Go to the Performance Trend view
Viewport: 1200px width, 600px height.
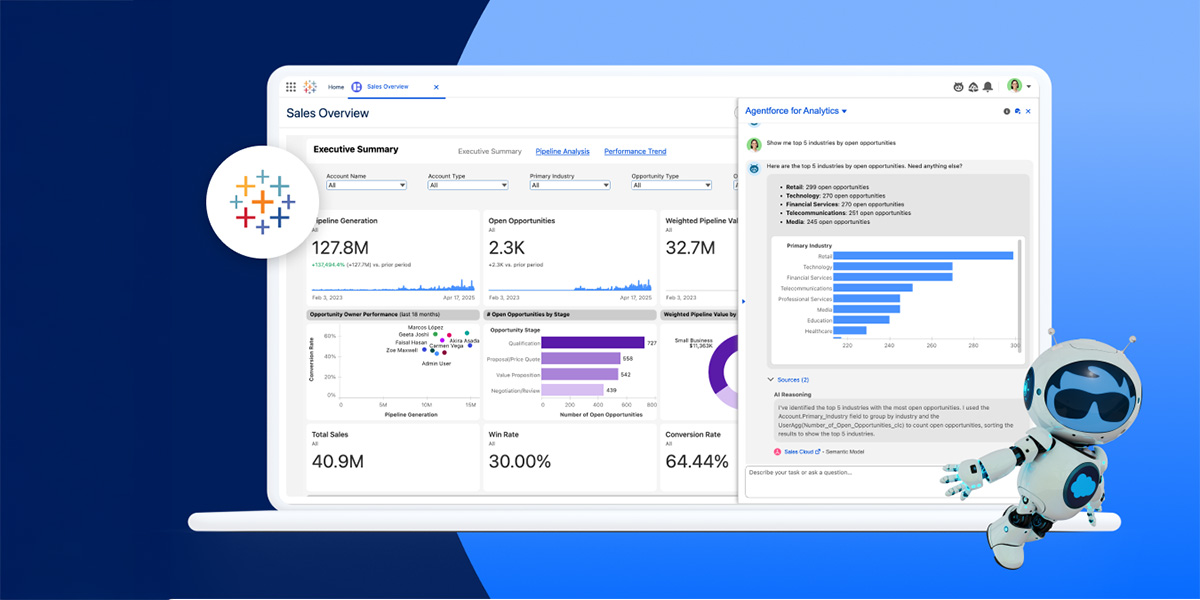point(635,151)
